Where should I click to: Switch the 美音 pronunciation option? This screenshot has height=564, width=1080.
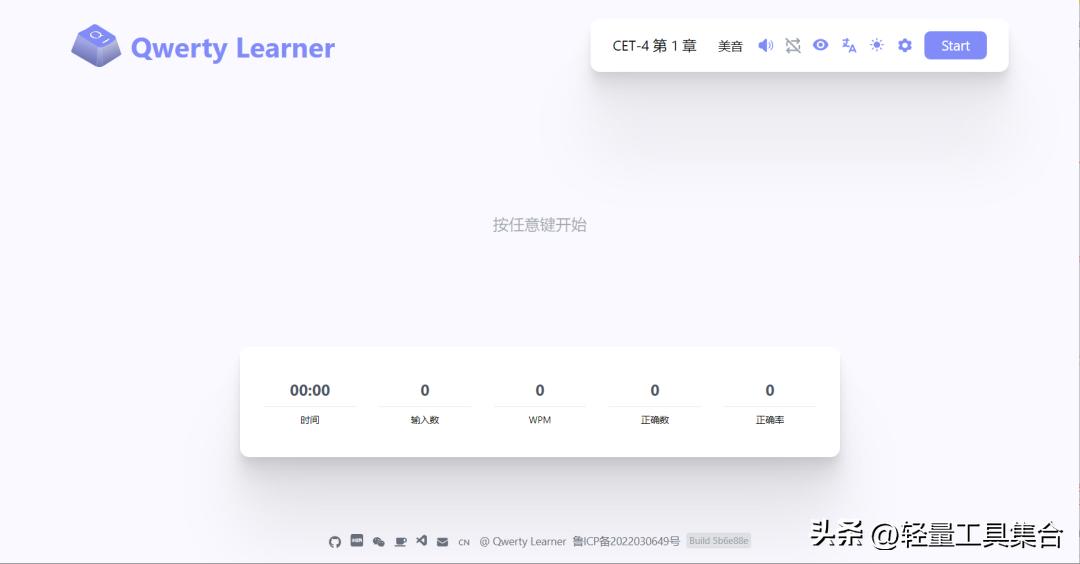730,46
